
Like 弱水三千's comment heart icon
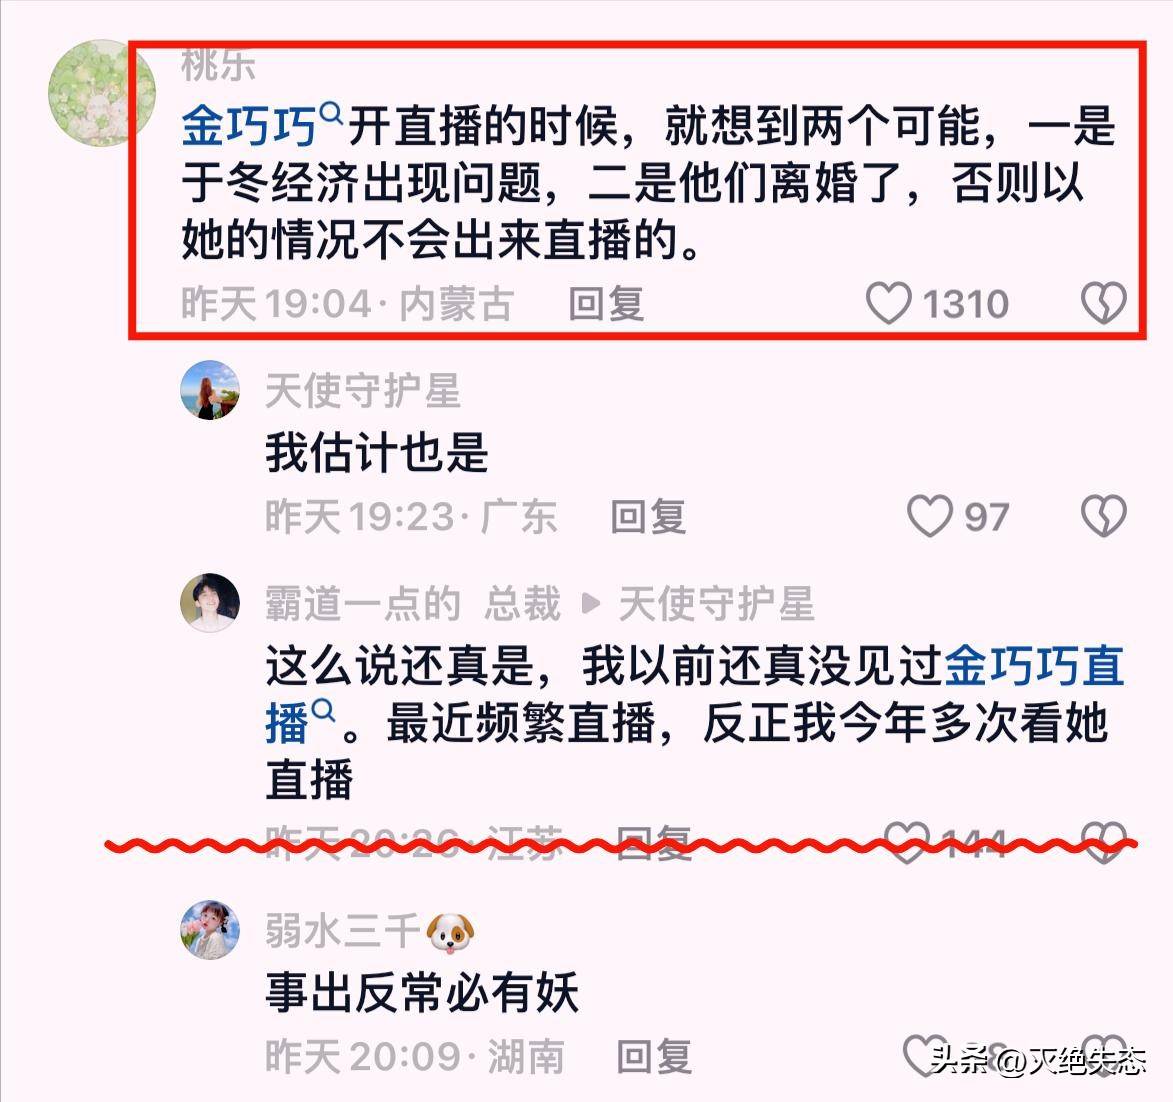coord(925,1055)
